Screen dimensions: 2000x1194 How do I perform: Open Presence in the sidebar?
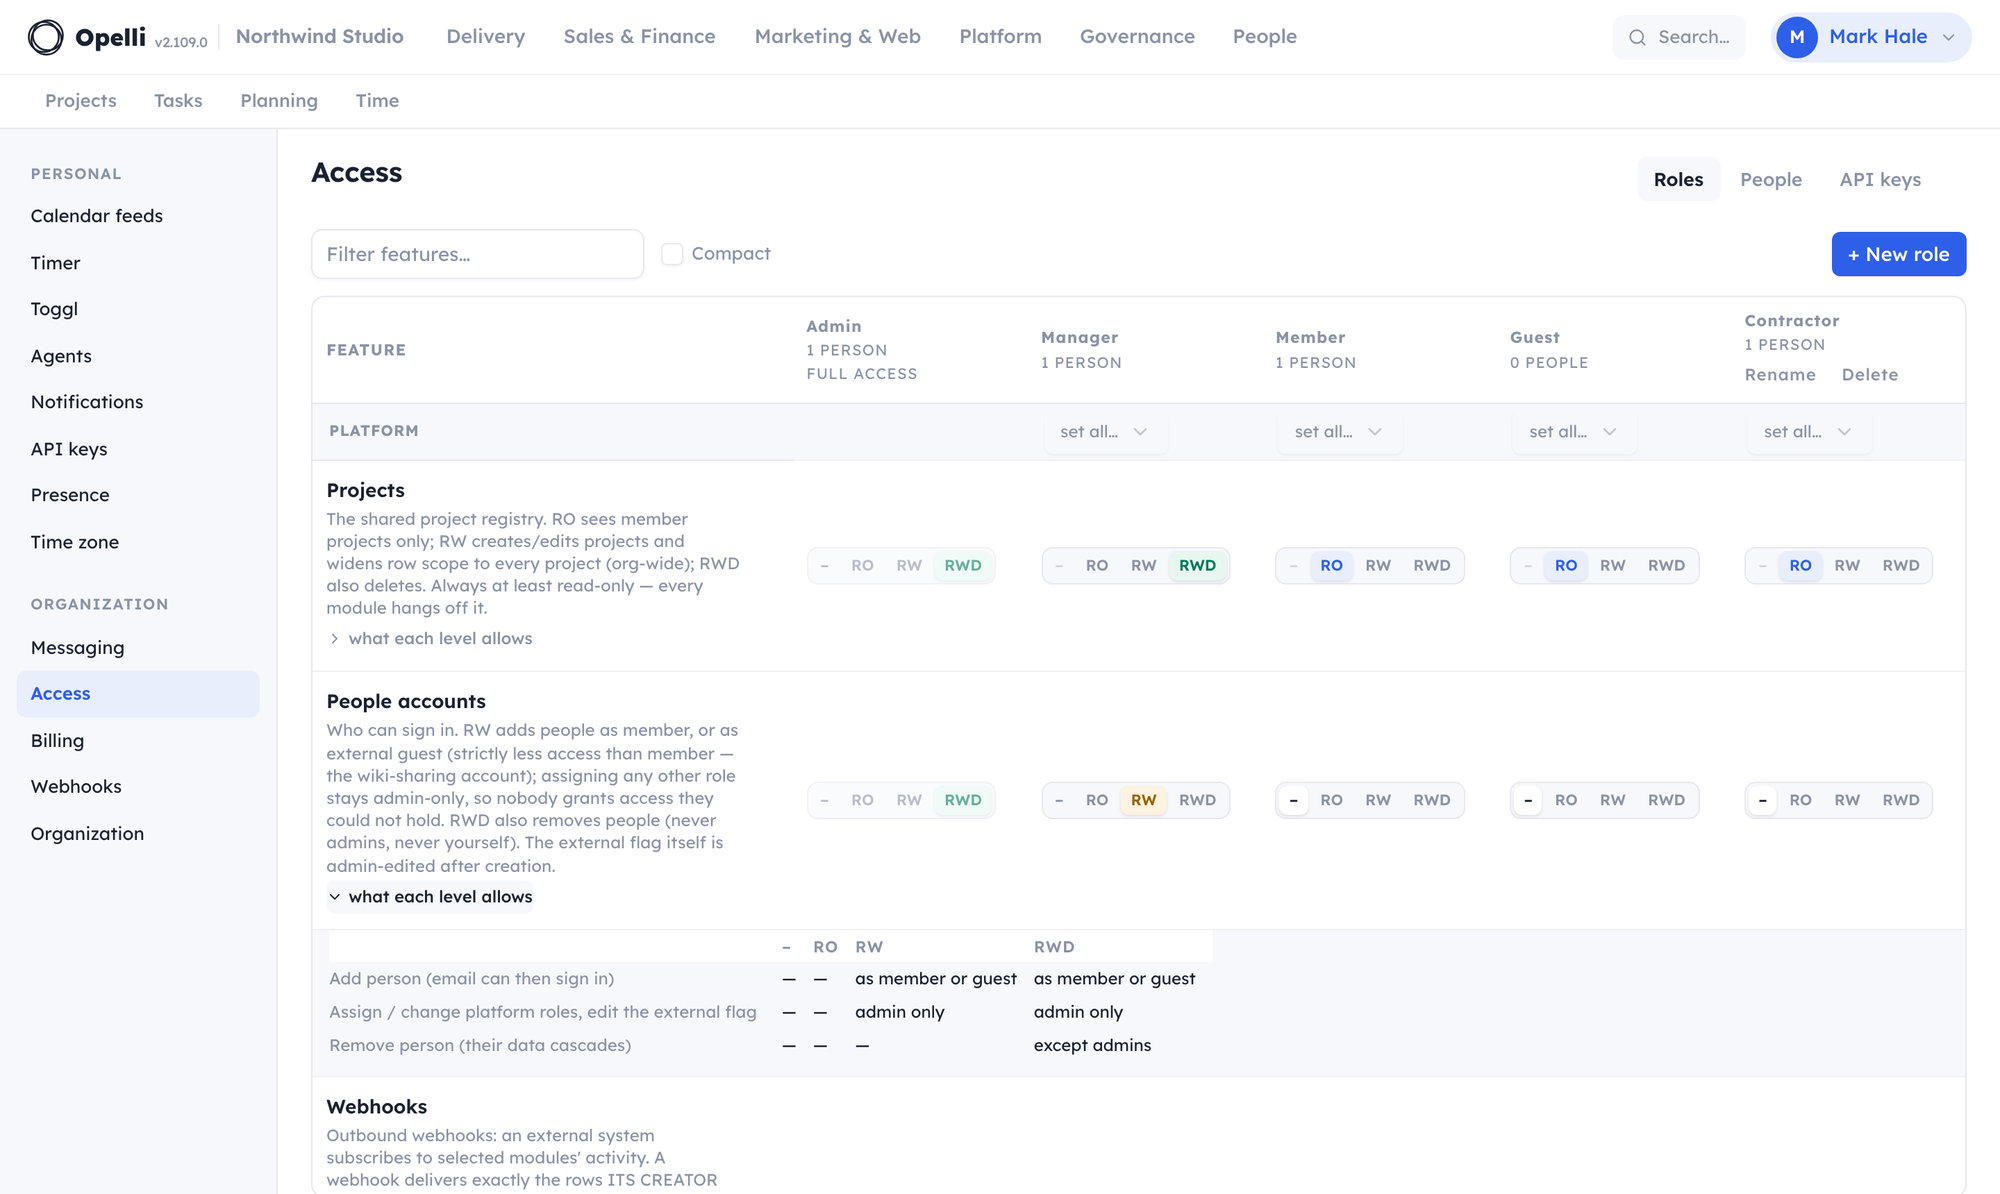pyautogui.click(x=138, y=495)
